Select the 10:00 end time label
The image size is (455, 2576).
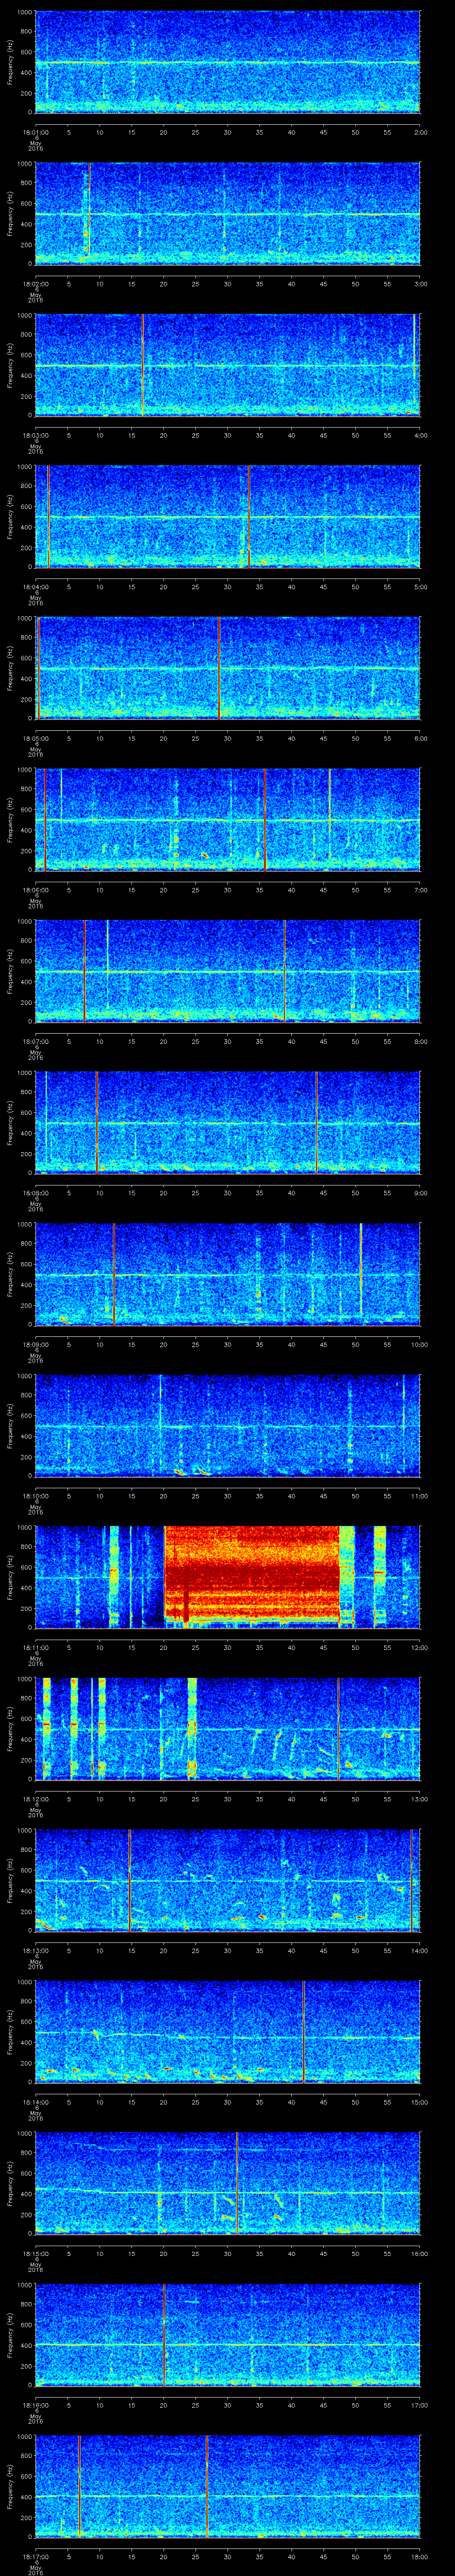419,1344
